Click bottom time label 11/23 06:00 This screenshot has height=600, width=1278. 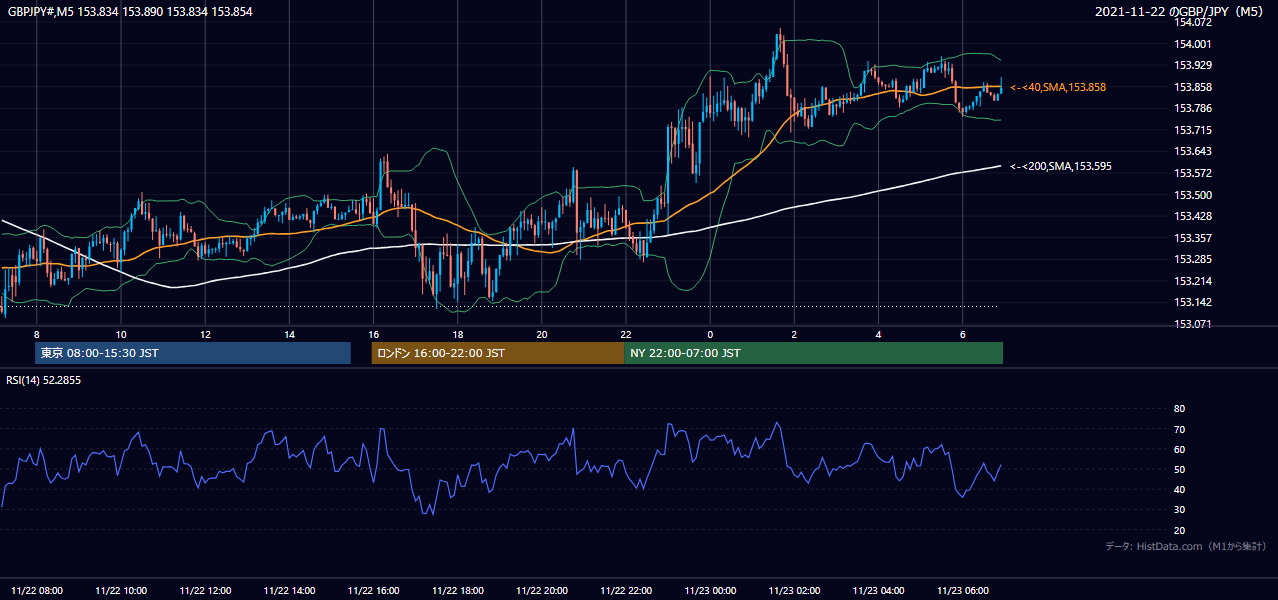tap(963, 591)
